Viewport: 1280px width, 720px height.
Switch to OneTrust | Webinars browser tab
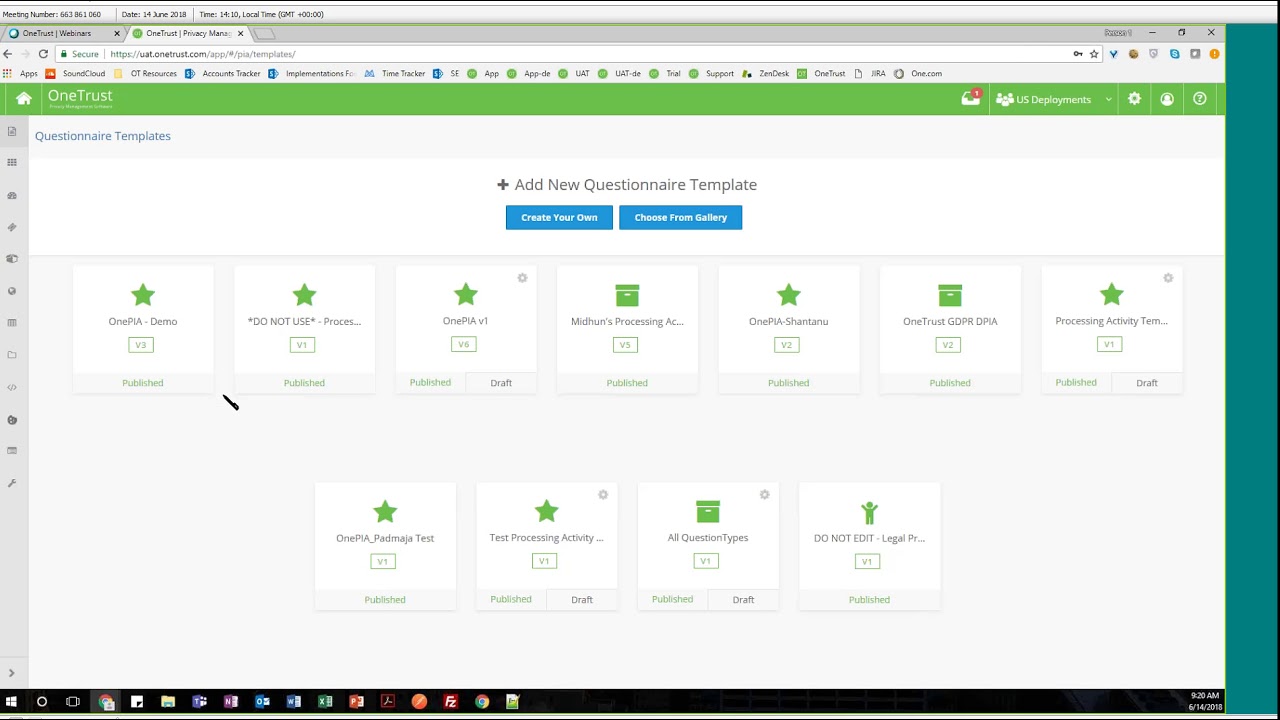pos(62,33)
